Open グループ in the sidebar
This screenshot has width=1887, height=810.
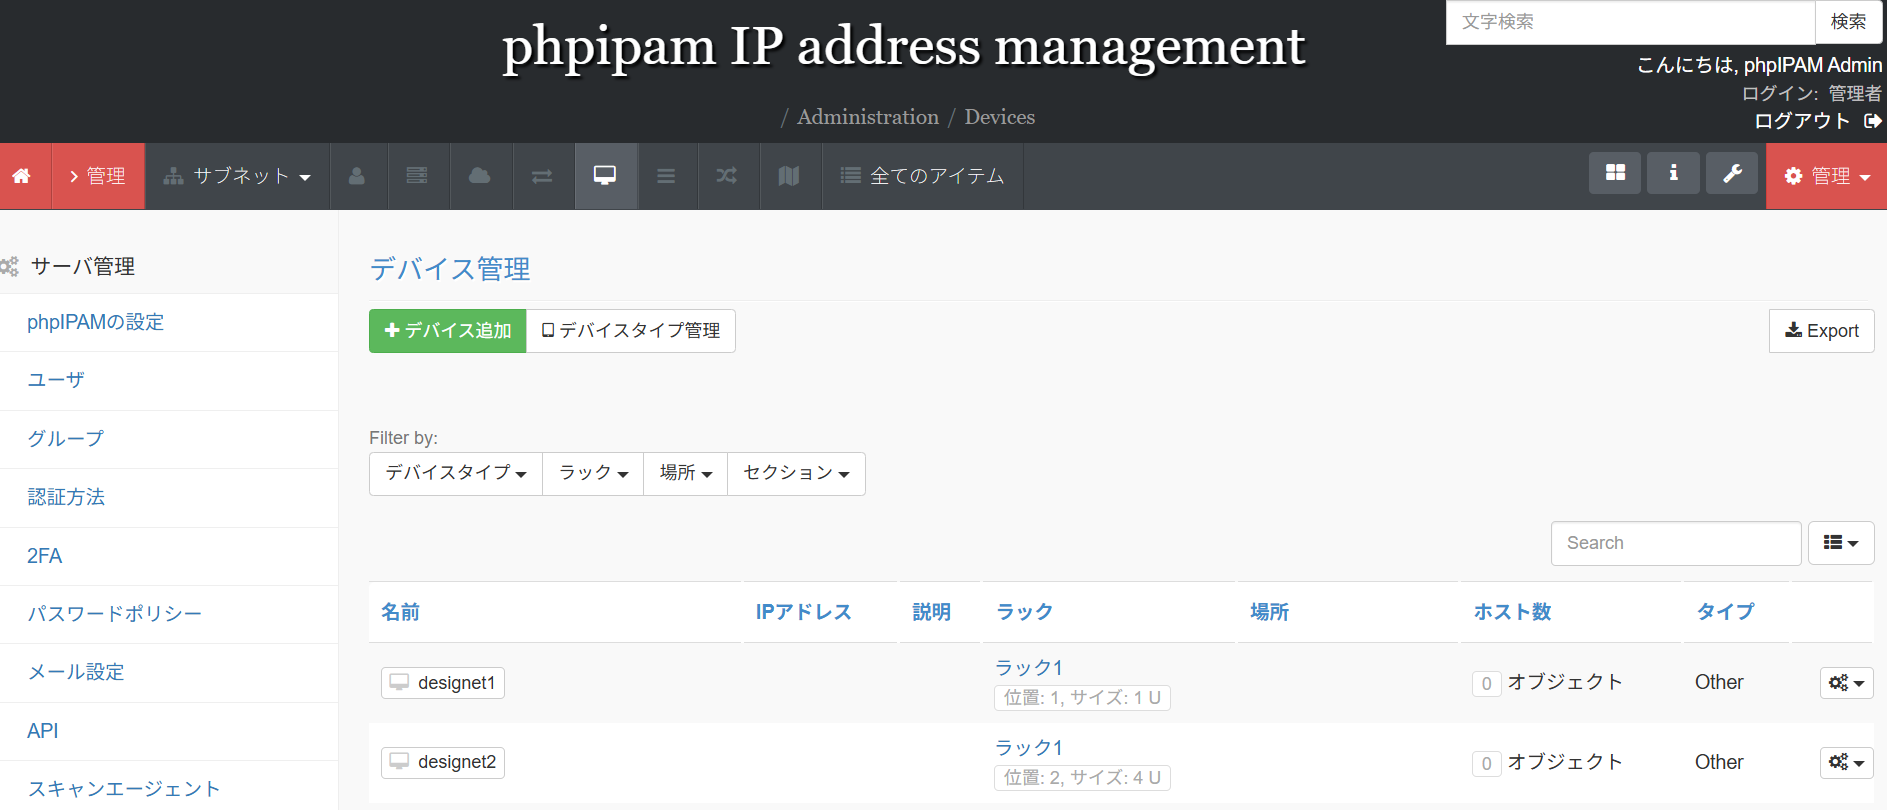tap(65, 438)
